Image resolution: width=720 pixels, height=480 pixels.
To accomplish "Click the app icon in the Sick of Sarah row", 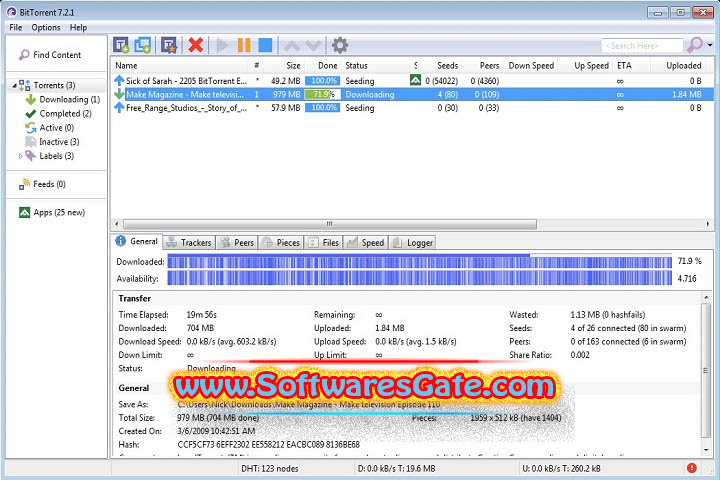I will (415, 80).
